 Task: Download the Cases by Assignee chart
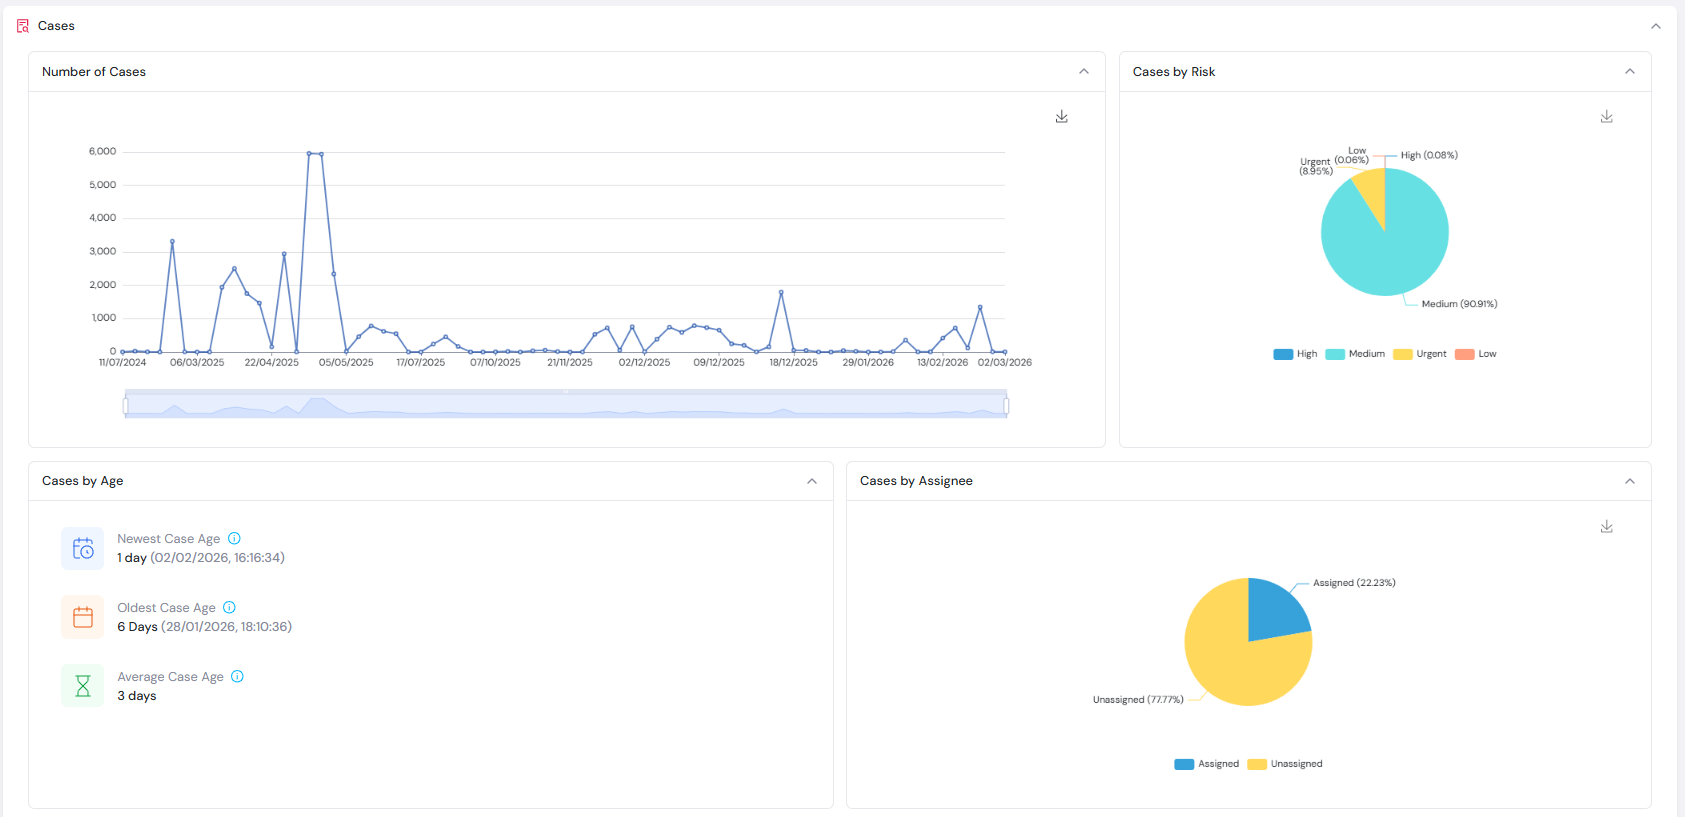[x=1607, y=527]
